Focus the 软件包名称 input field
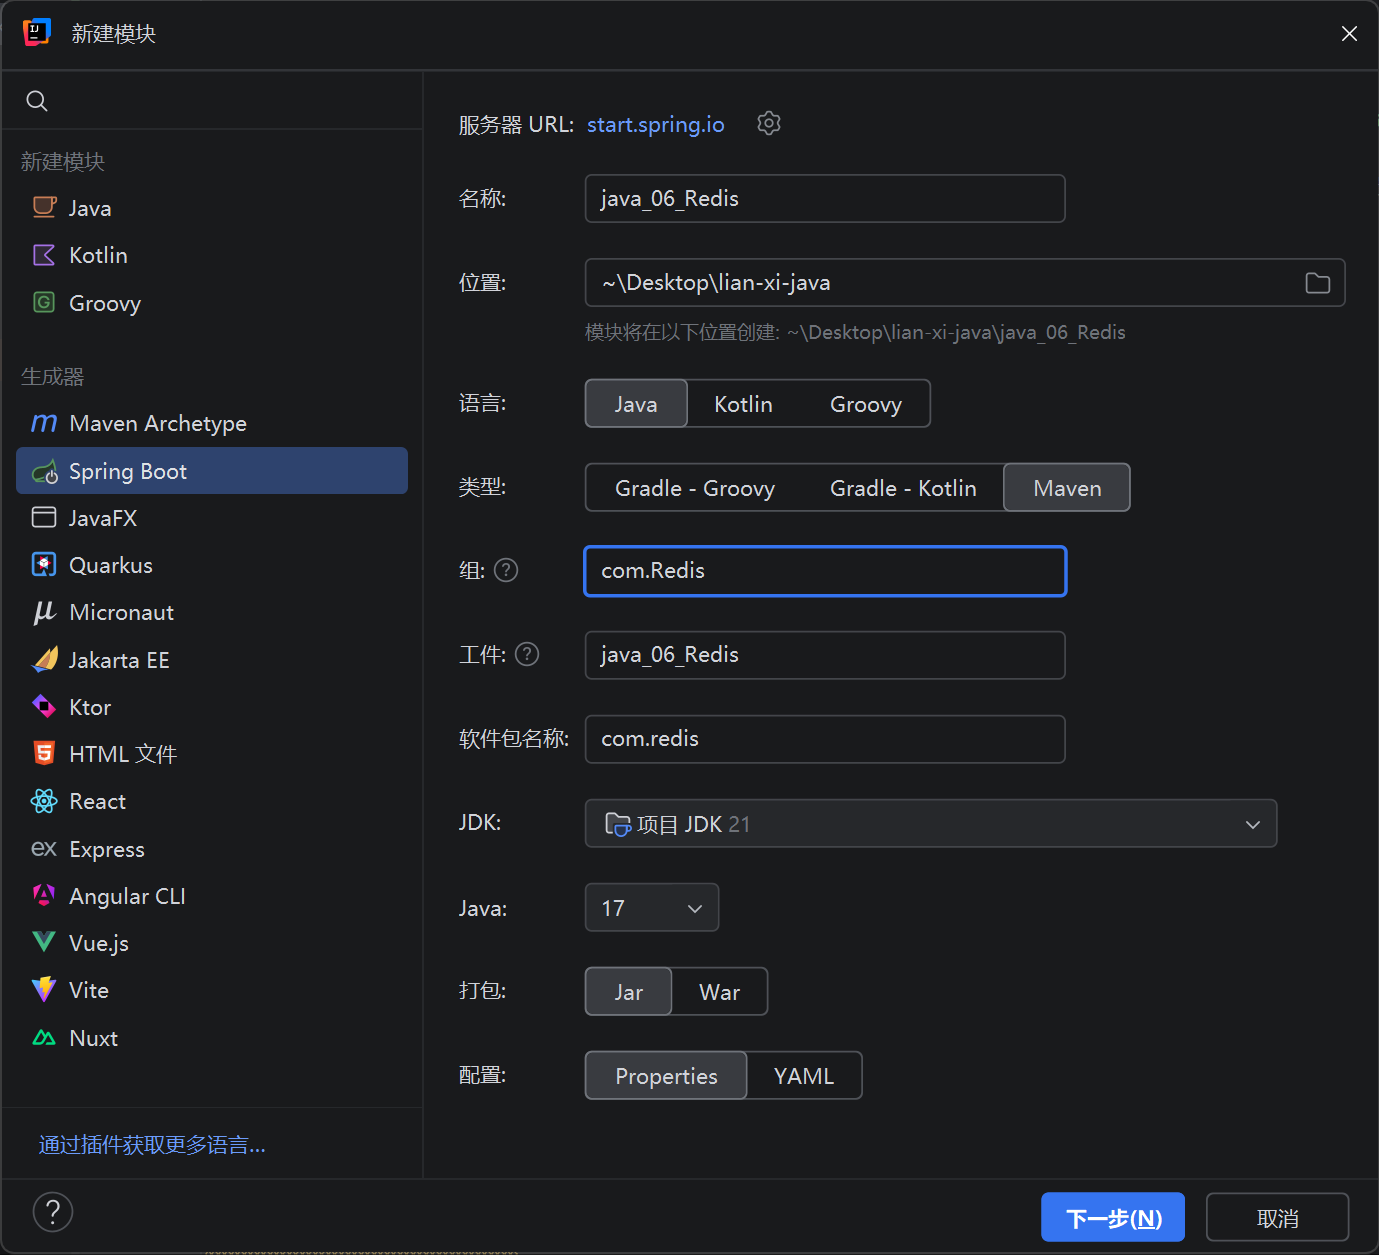The height and width of the screenshot is (1255, 1379). [825, 739]
